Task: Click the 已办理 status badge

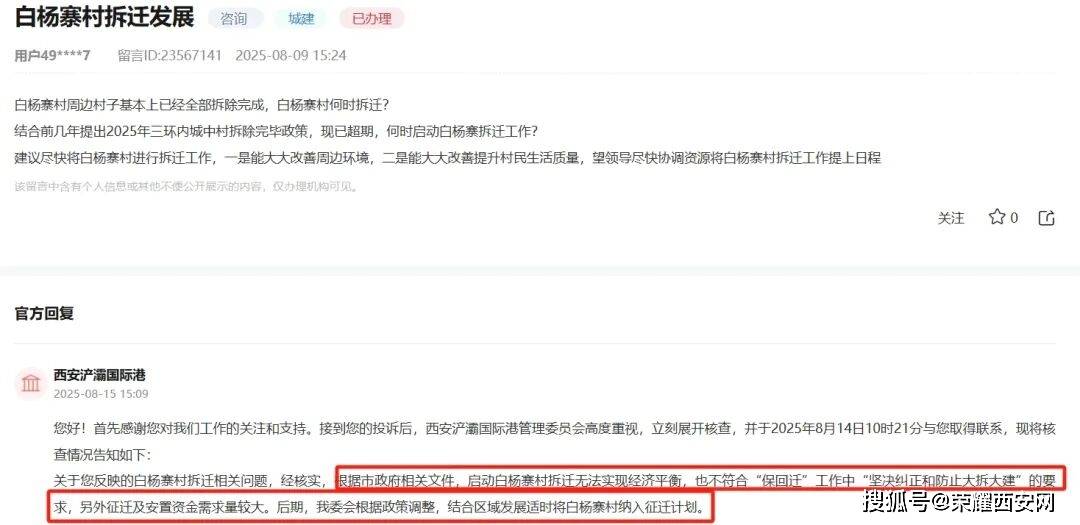Action: click(372, 19)
